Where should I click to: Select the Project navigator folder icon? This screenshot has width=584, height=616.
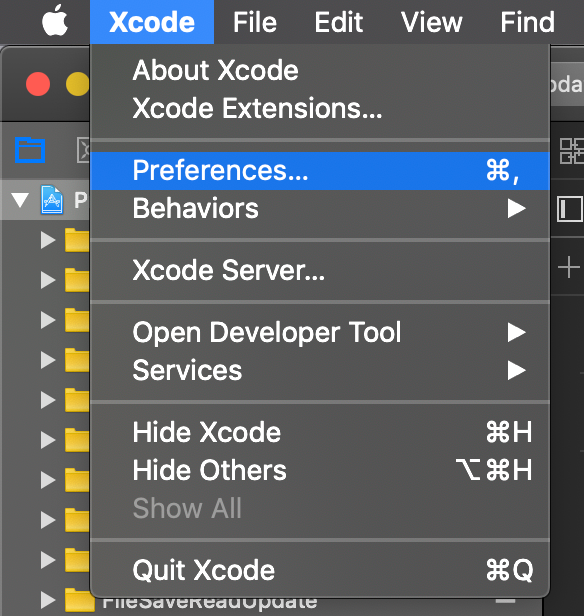point(30,150)
